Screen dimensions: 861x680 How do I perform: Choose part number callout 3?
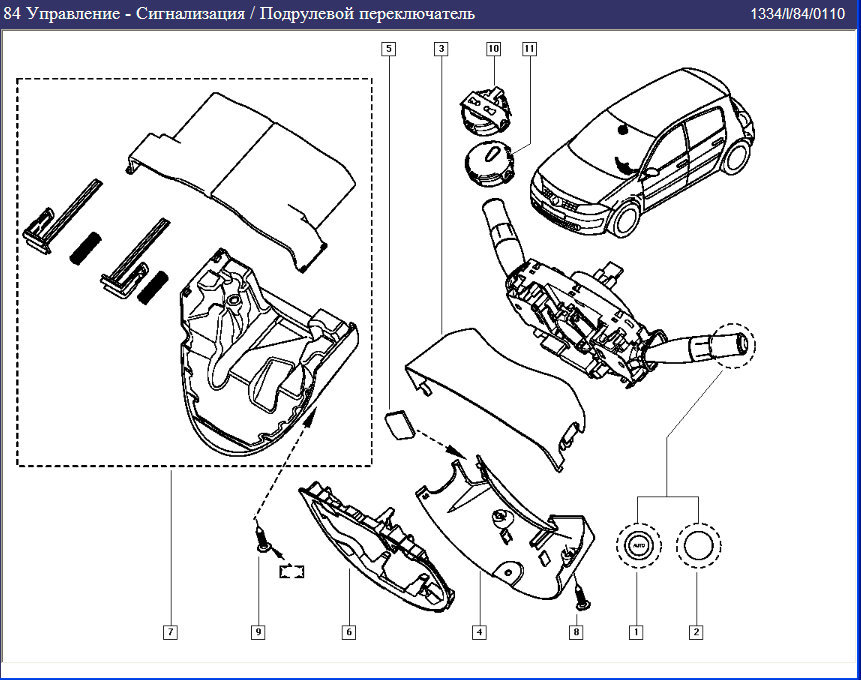coord(441,49)
